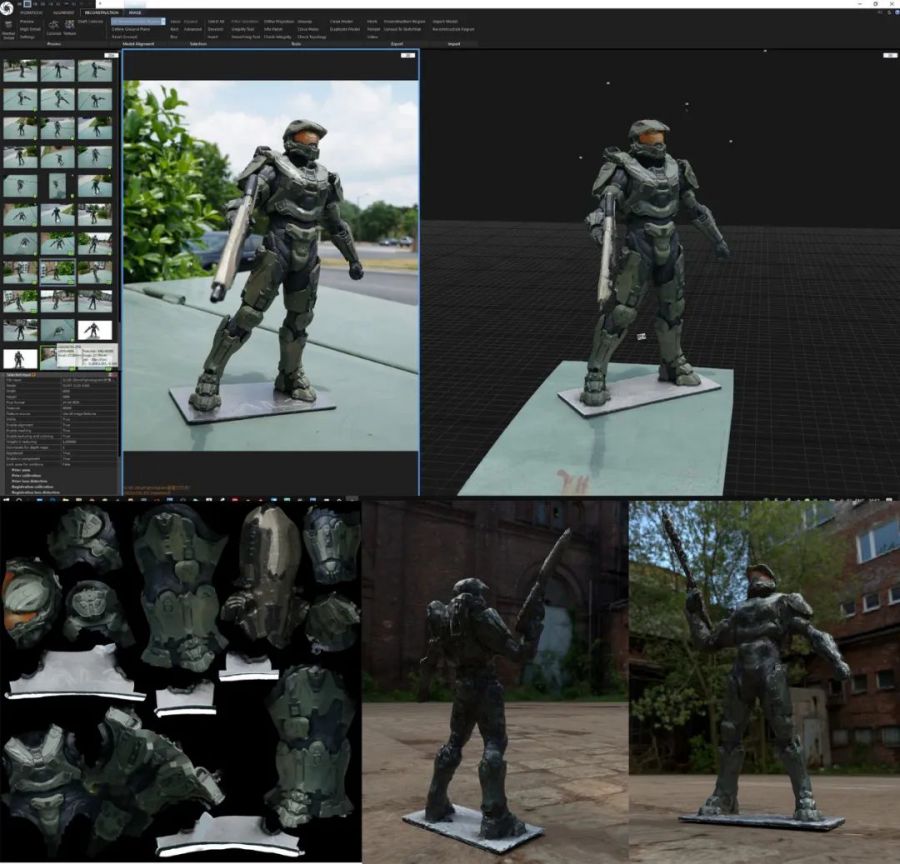Start Normal Detail reconstruction
This screenshot has height=864, width=900.
click(x=9, y=30)
